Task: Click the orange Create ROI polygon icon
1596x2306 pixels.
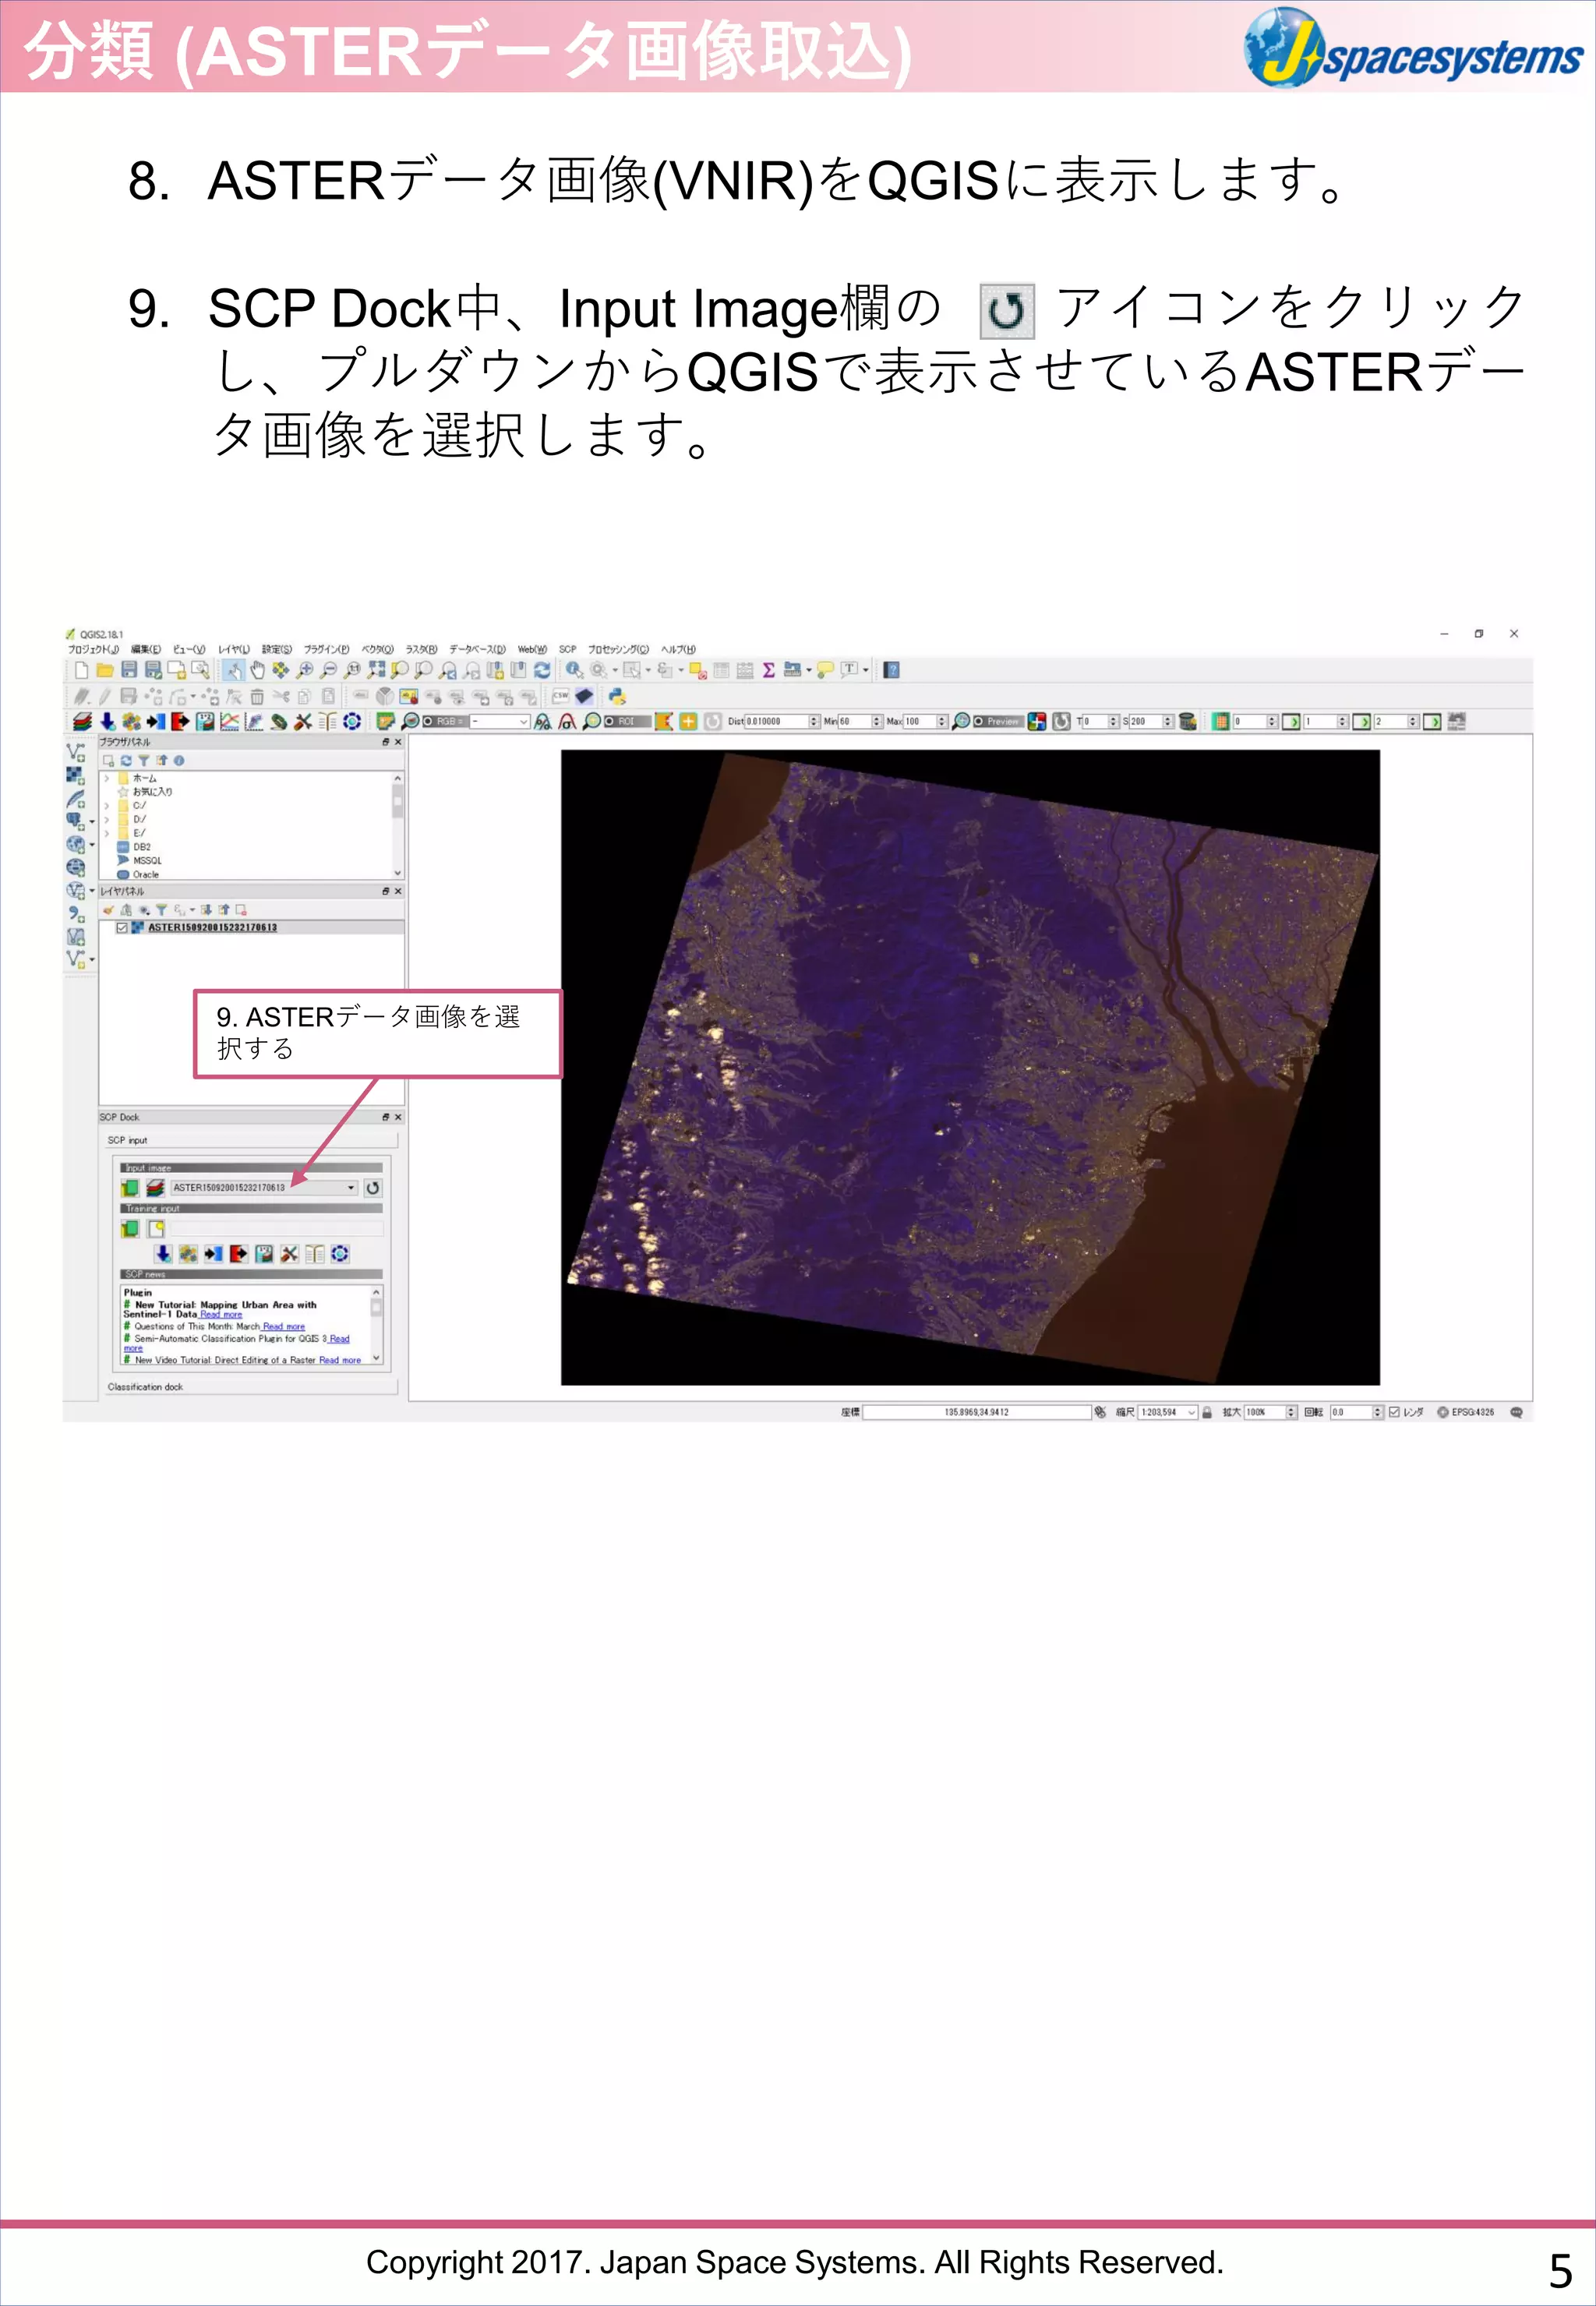Action: pos(663,721)
